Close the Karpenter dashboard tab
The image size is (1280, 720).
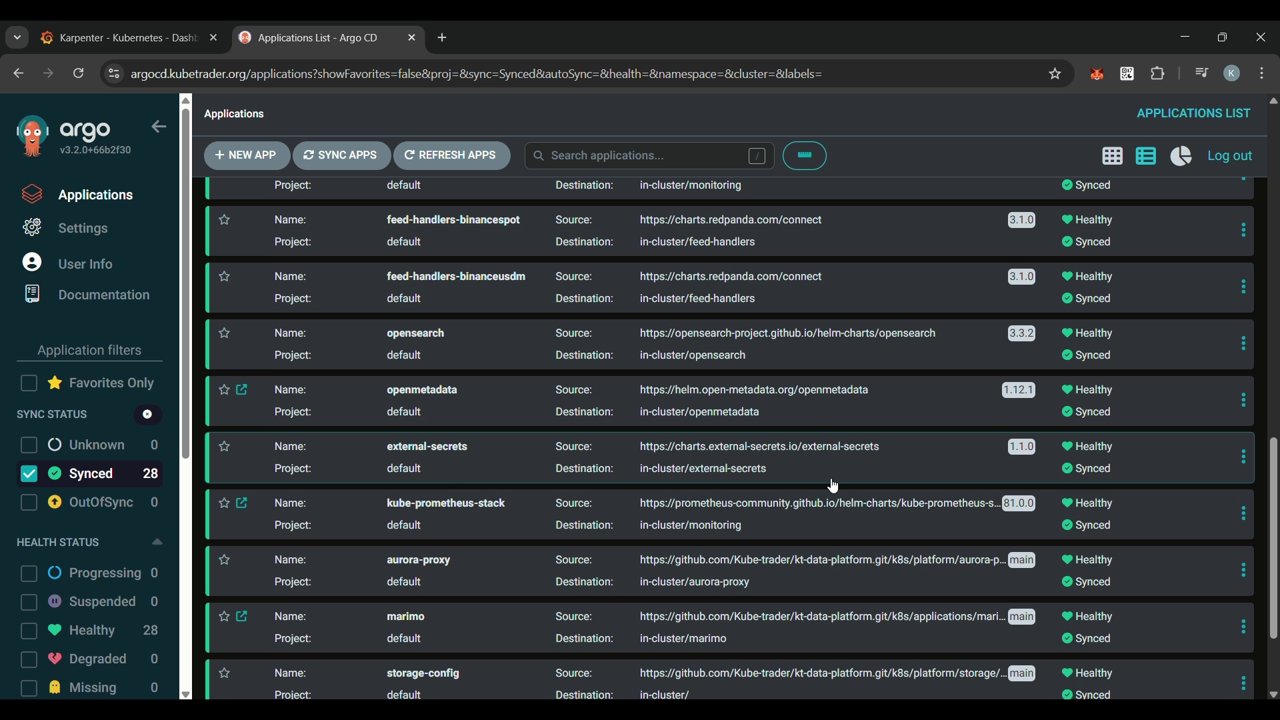click(213, 37)
